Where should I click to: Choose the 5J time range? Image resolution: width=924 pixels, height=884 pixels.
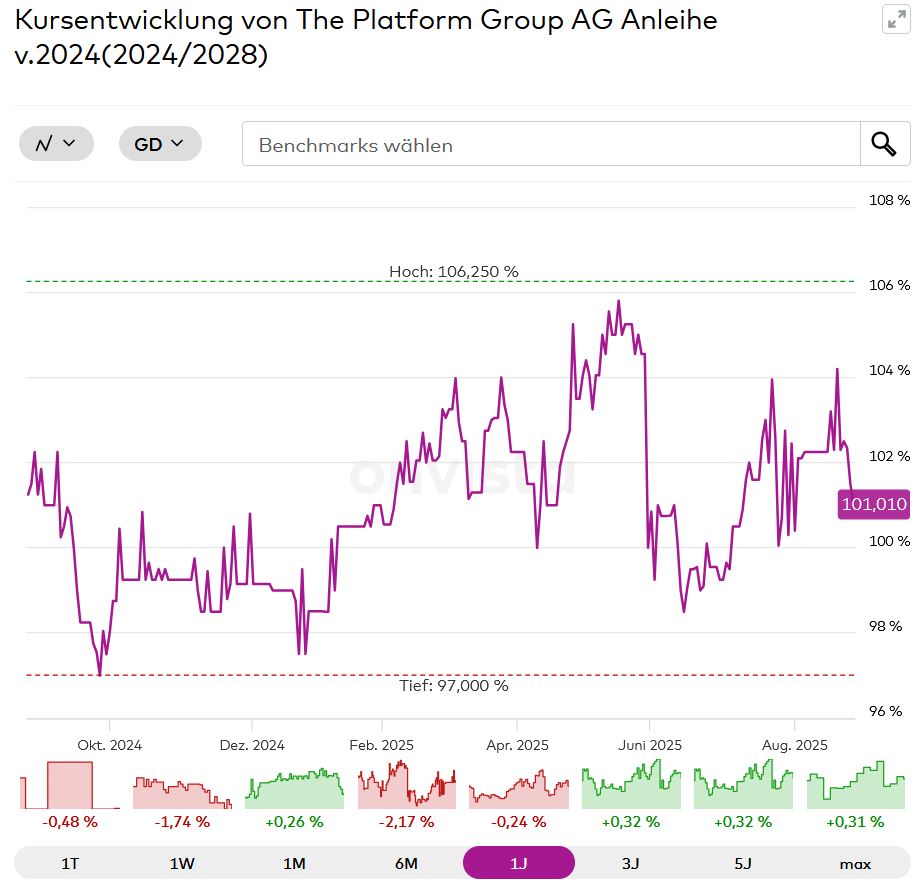(x=742, y=863)
